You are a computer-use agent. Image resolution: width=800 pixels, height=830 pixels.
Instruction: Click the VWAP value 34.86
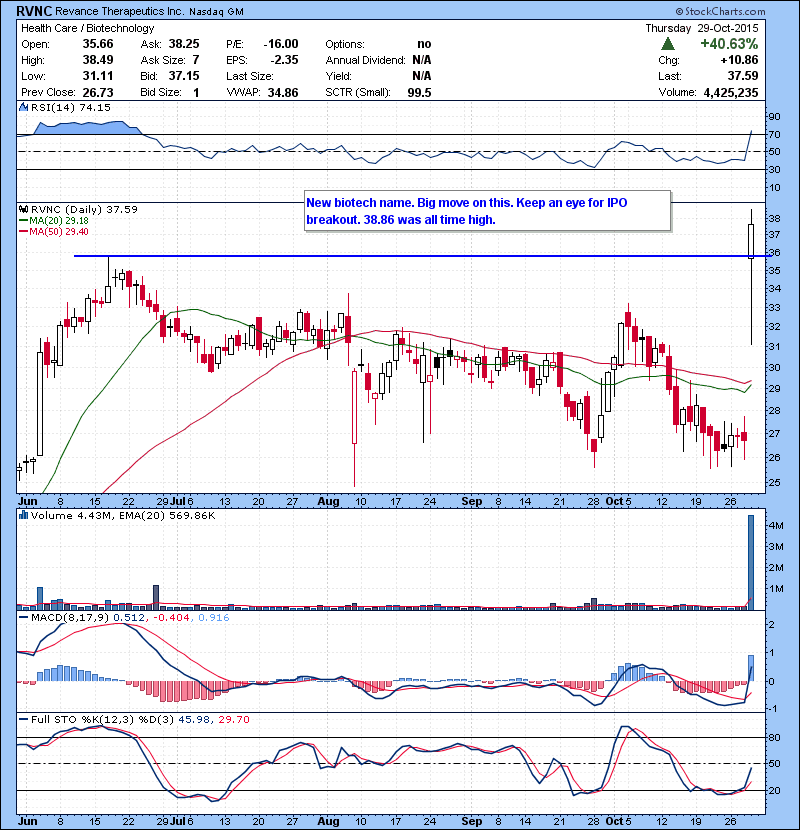[283, 93]
